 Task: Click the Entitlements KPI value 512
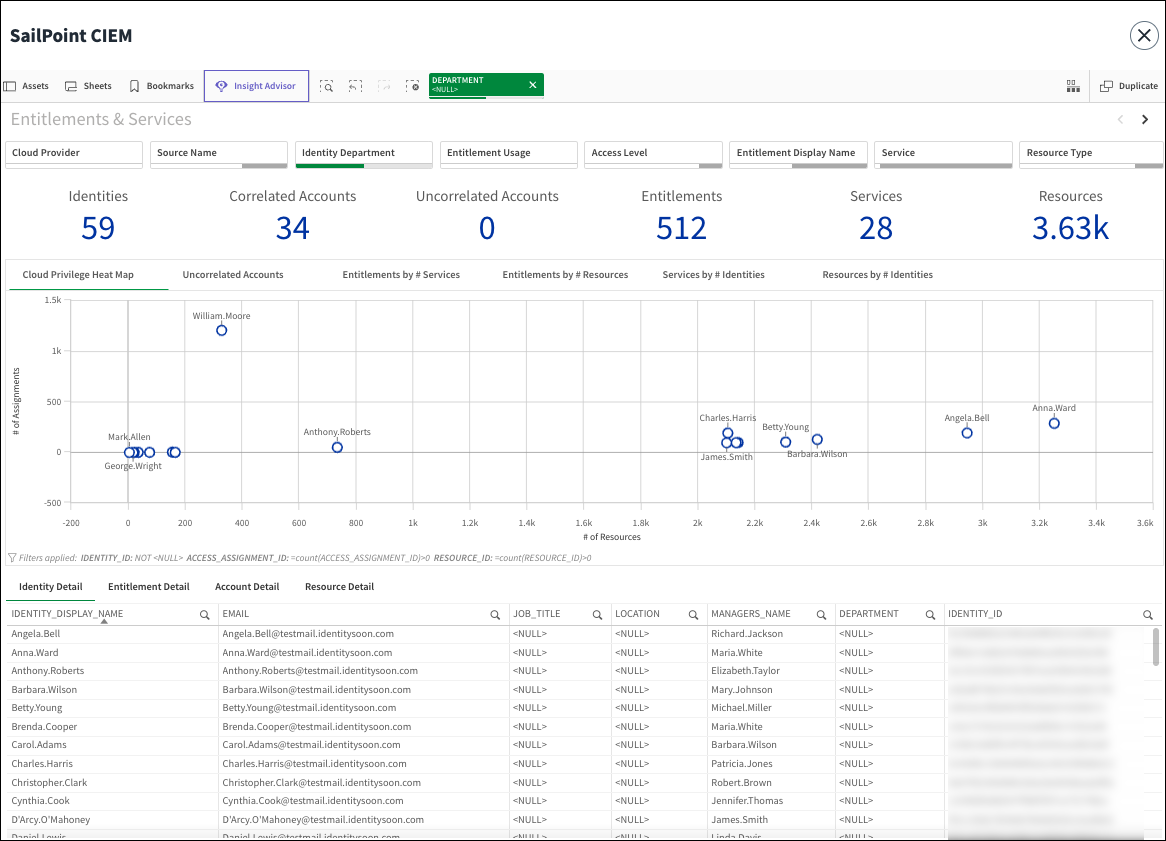tap(681, 228)
